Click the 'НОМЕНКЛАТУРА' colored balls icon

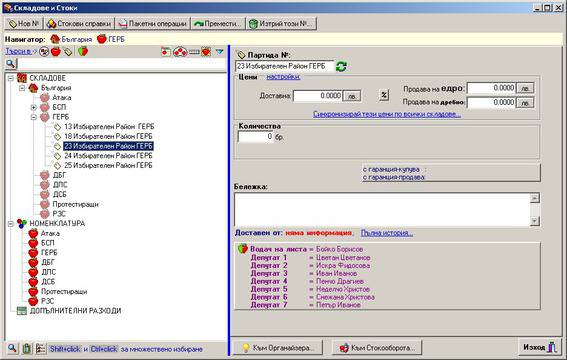(x=22, y=224)
